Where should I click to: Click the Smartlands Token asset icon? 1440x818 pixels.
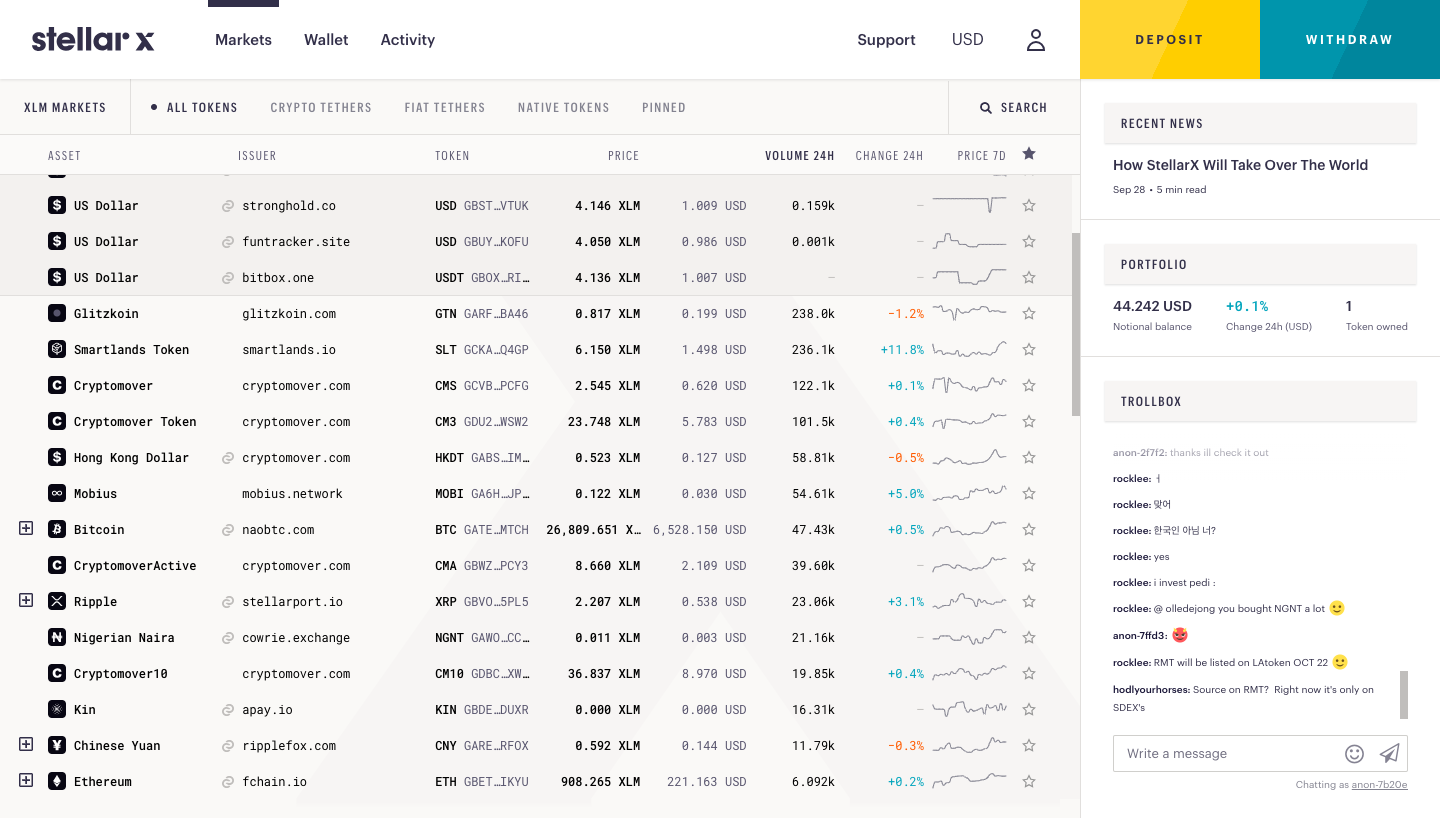[x=57, y=350]
